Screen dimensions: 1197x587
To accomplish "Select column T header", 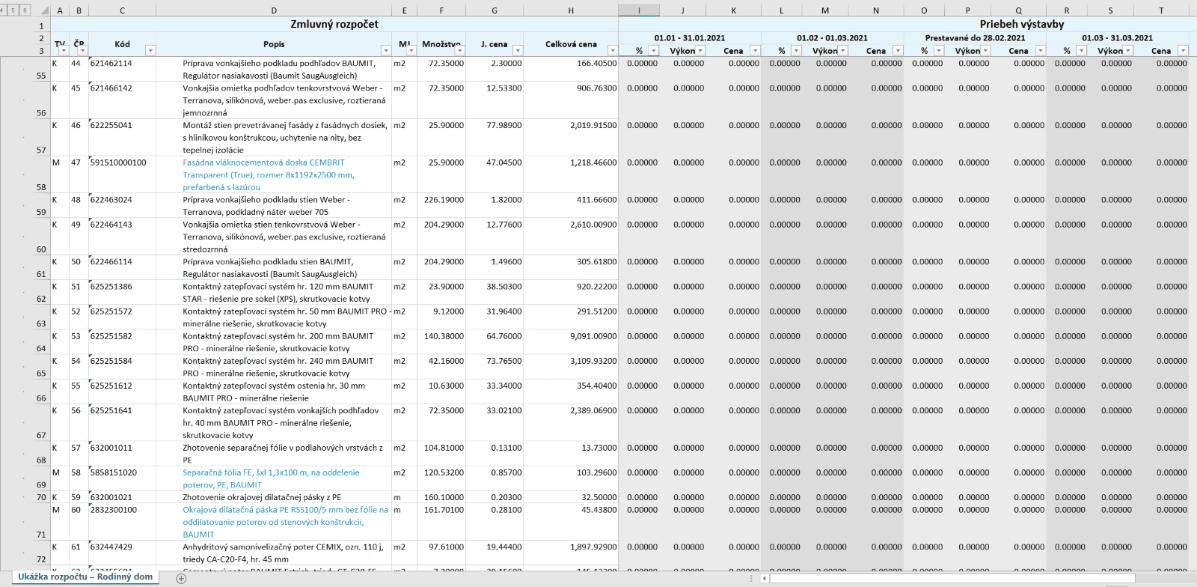I will tap(1161, 11).
